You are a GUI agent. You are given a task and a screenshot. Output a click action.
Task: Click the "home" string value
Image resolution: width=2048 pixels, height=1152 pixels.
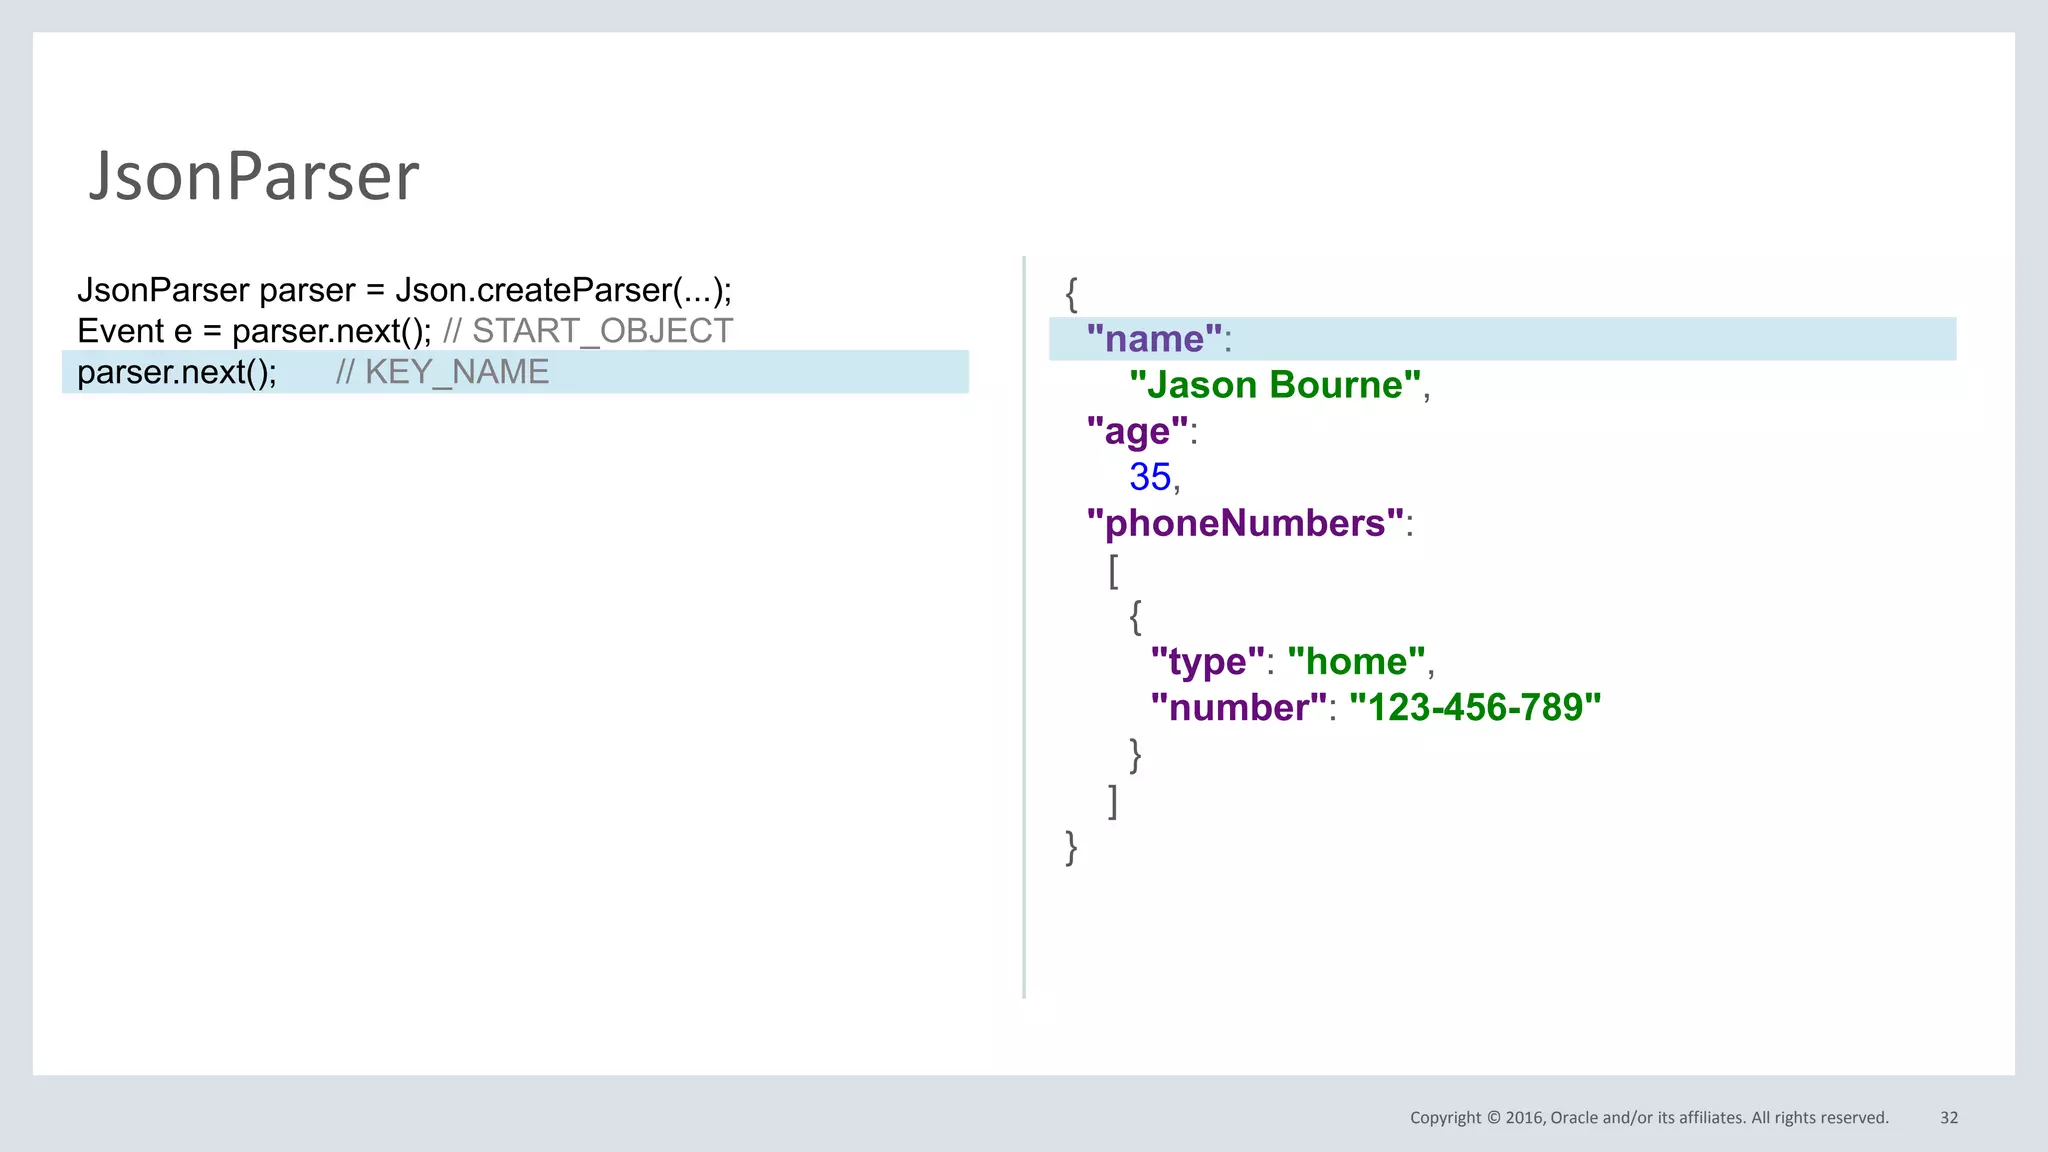1356,661
